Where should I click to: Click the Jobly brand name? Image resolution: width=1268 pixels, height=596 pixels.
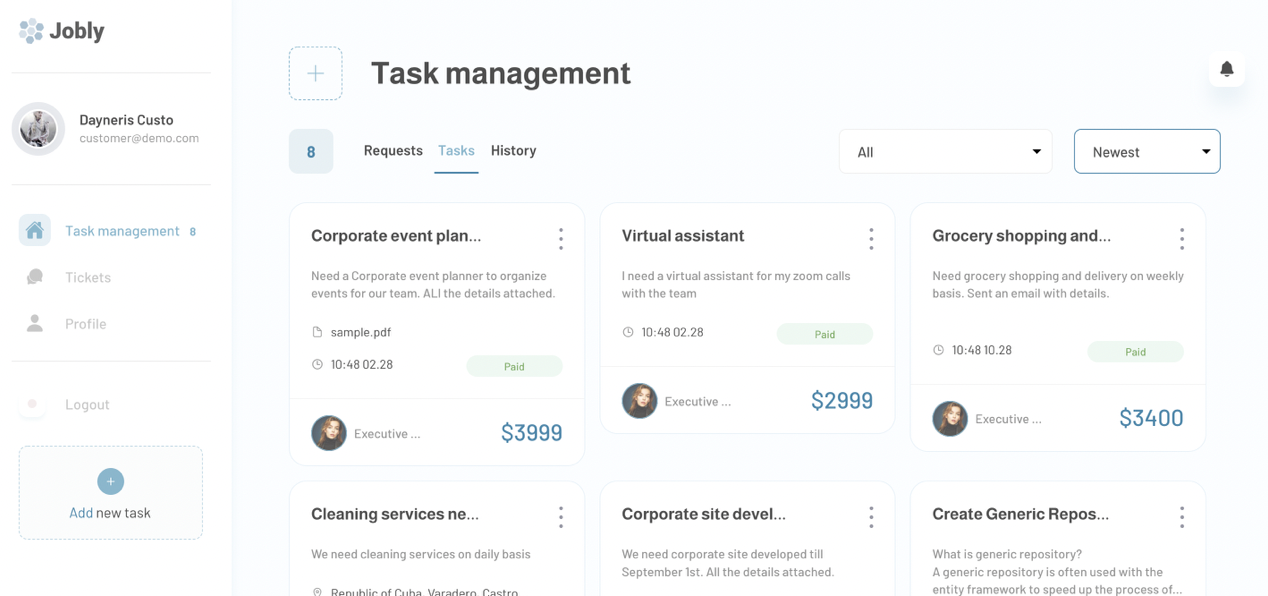[x=77, y=31]
